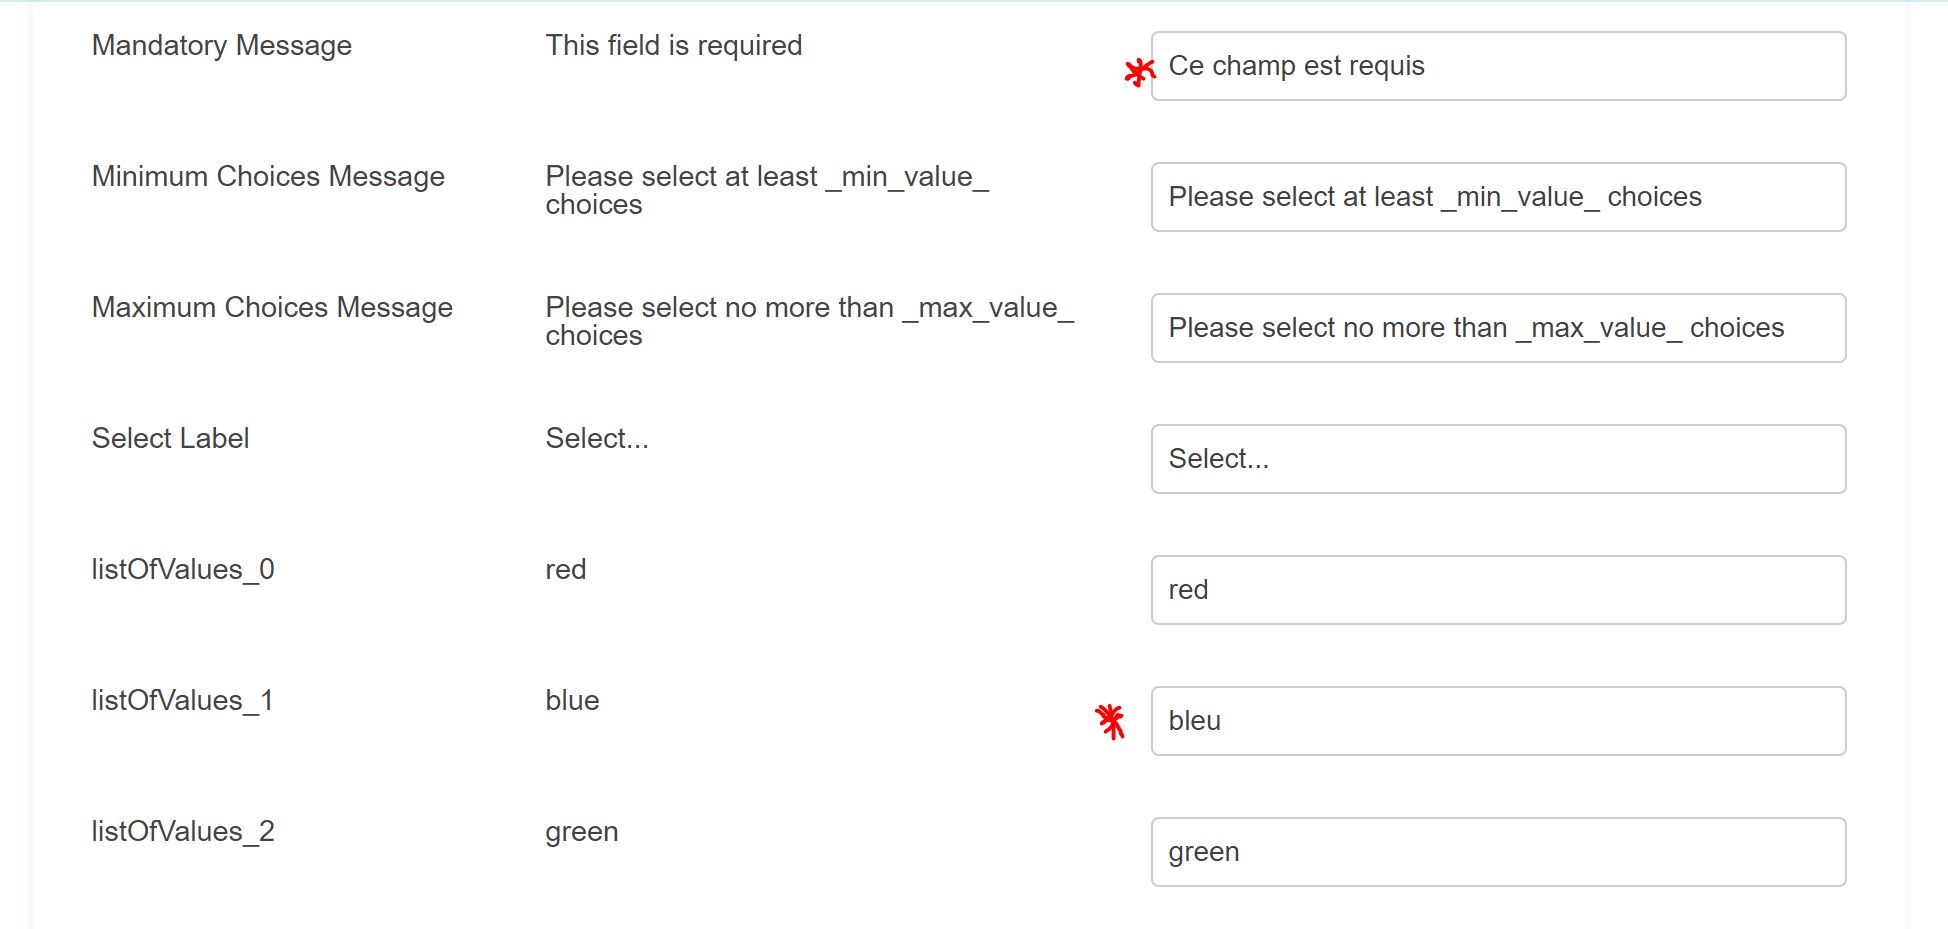Click the red asterisk next to bleu field

[1110, 721]
